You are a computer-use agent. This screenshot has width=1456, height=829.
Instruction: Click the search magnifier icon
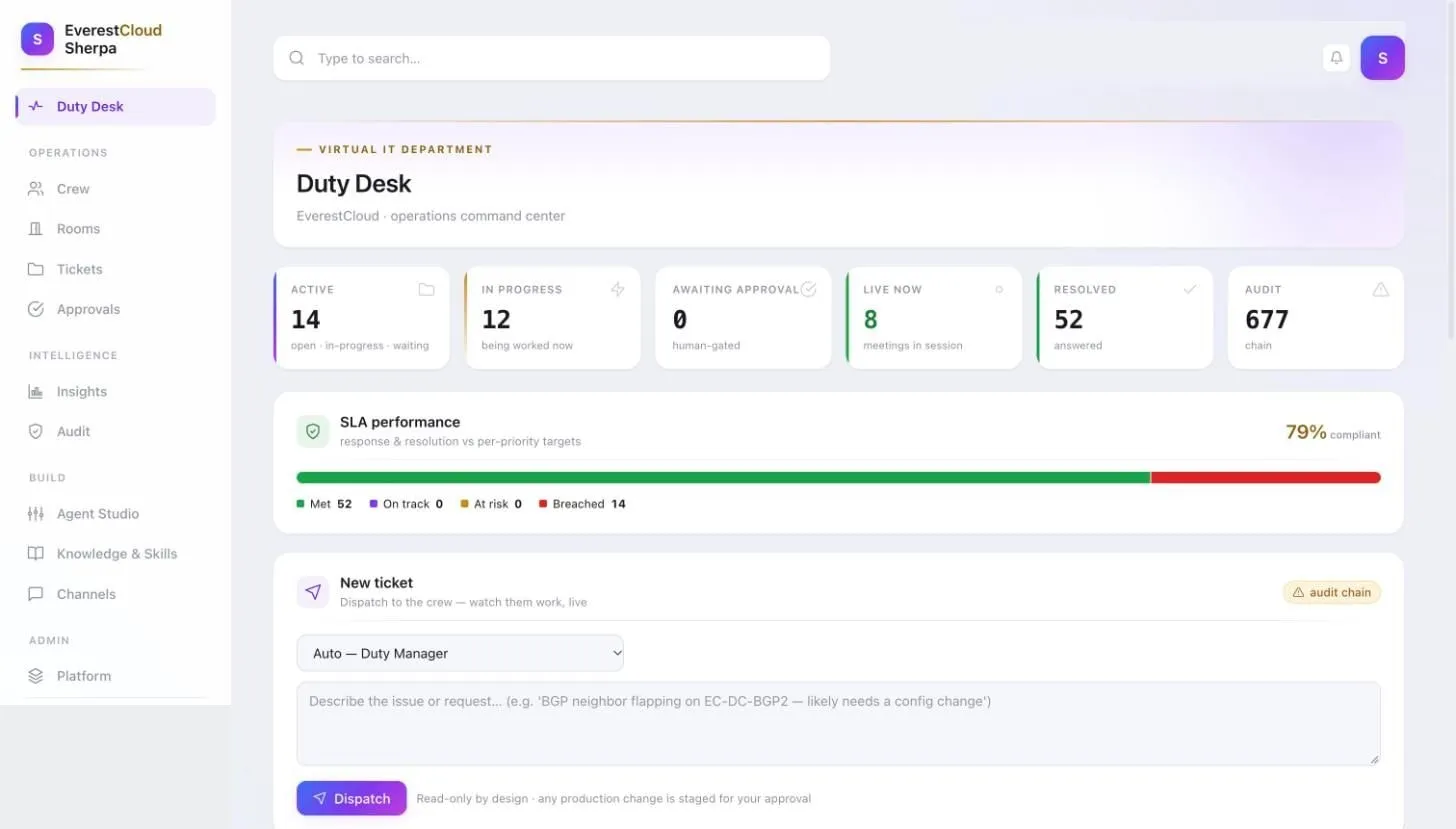297,58
